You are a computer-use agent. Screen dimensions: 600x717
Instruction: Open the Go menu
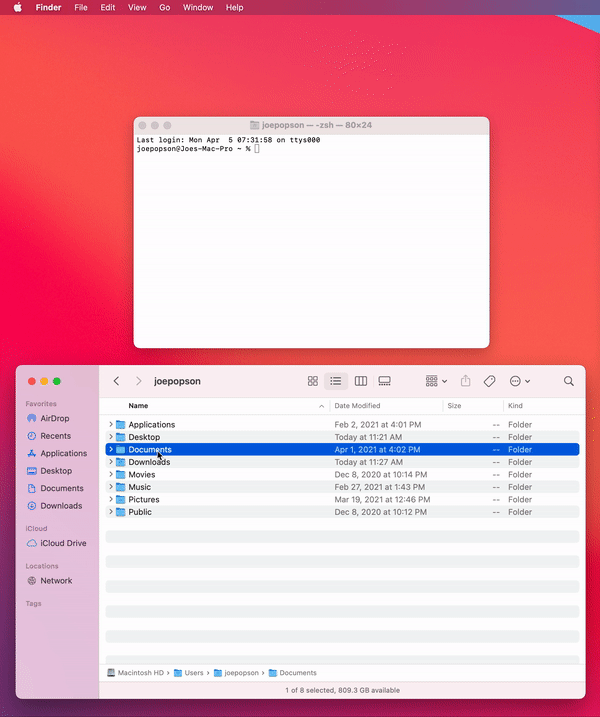point(165,7)
